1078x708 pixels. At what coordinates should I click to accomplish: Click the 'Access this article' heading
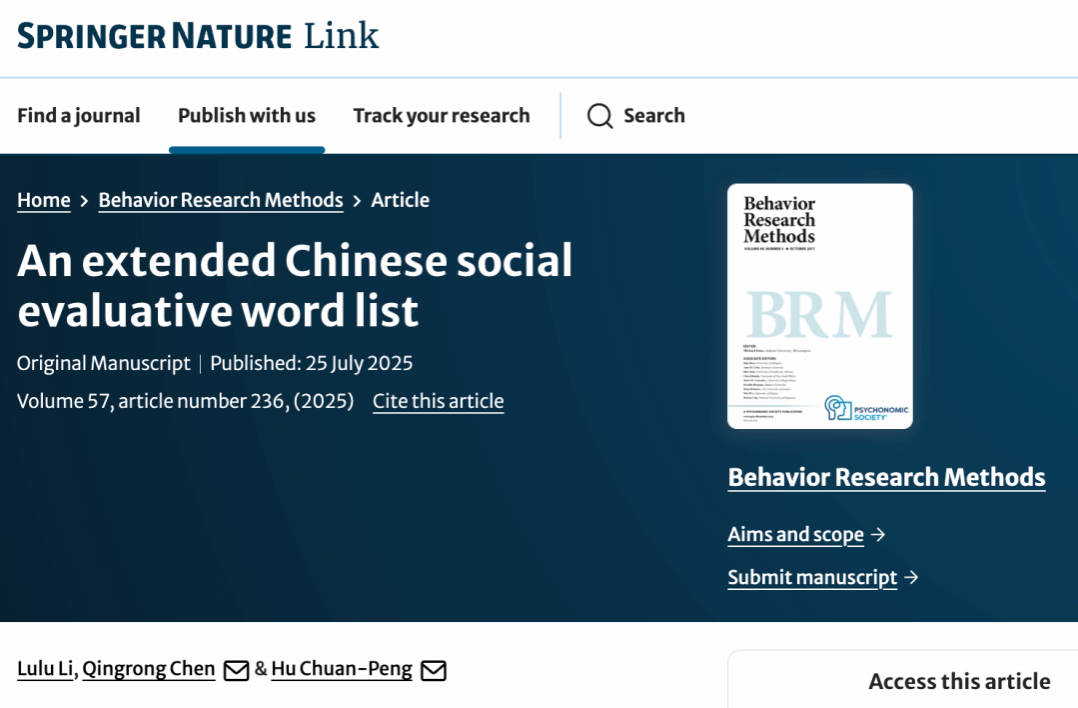pyautogui.click(x=960, y=681)
